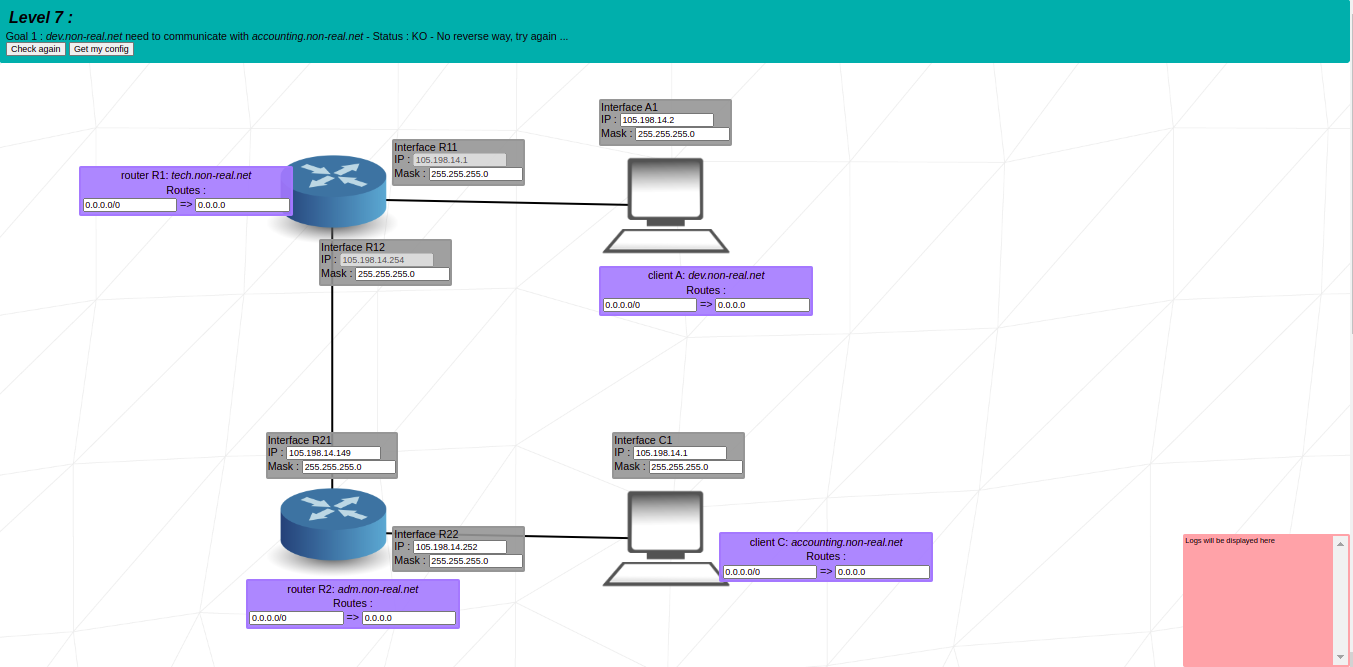
Task: Click the Check again button
Action: coord(36,49)
